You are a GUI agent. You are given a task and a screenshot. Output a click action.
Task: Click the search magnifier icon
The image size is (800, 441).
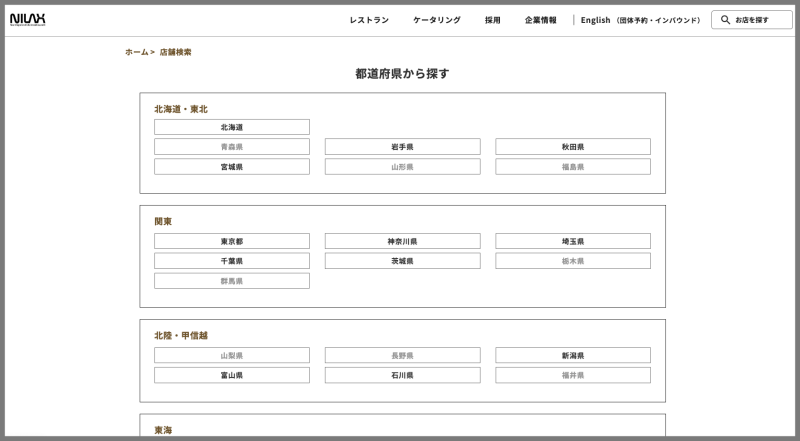point(725,19)
